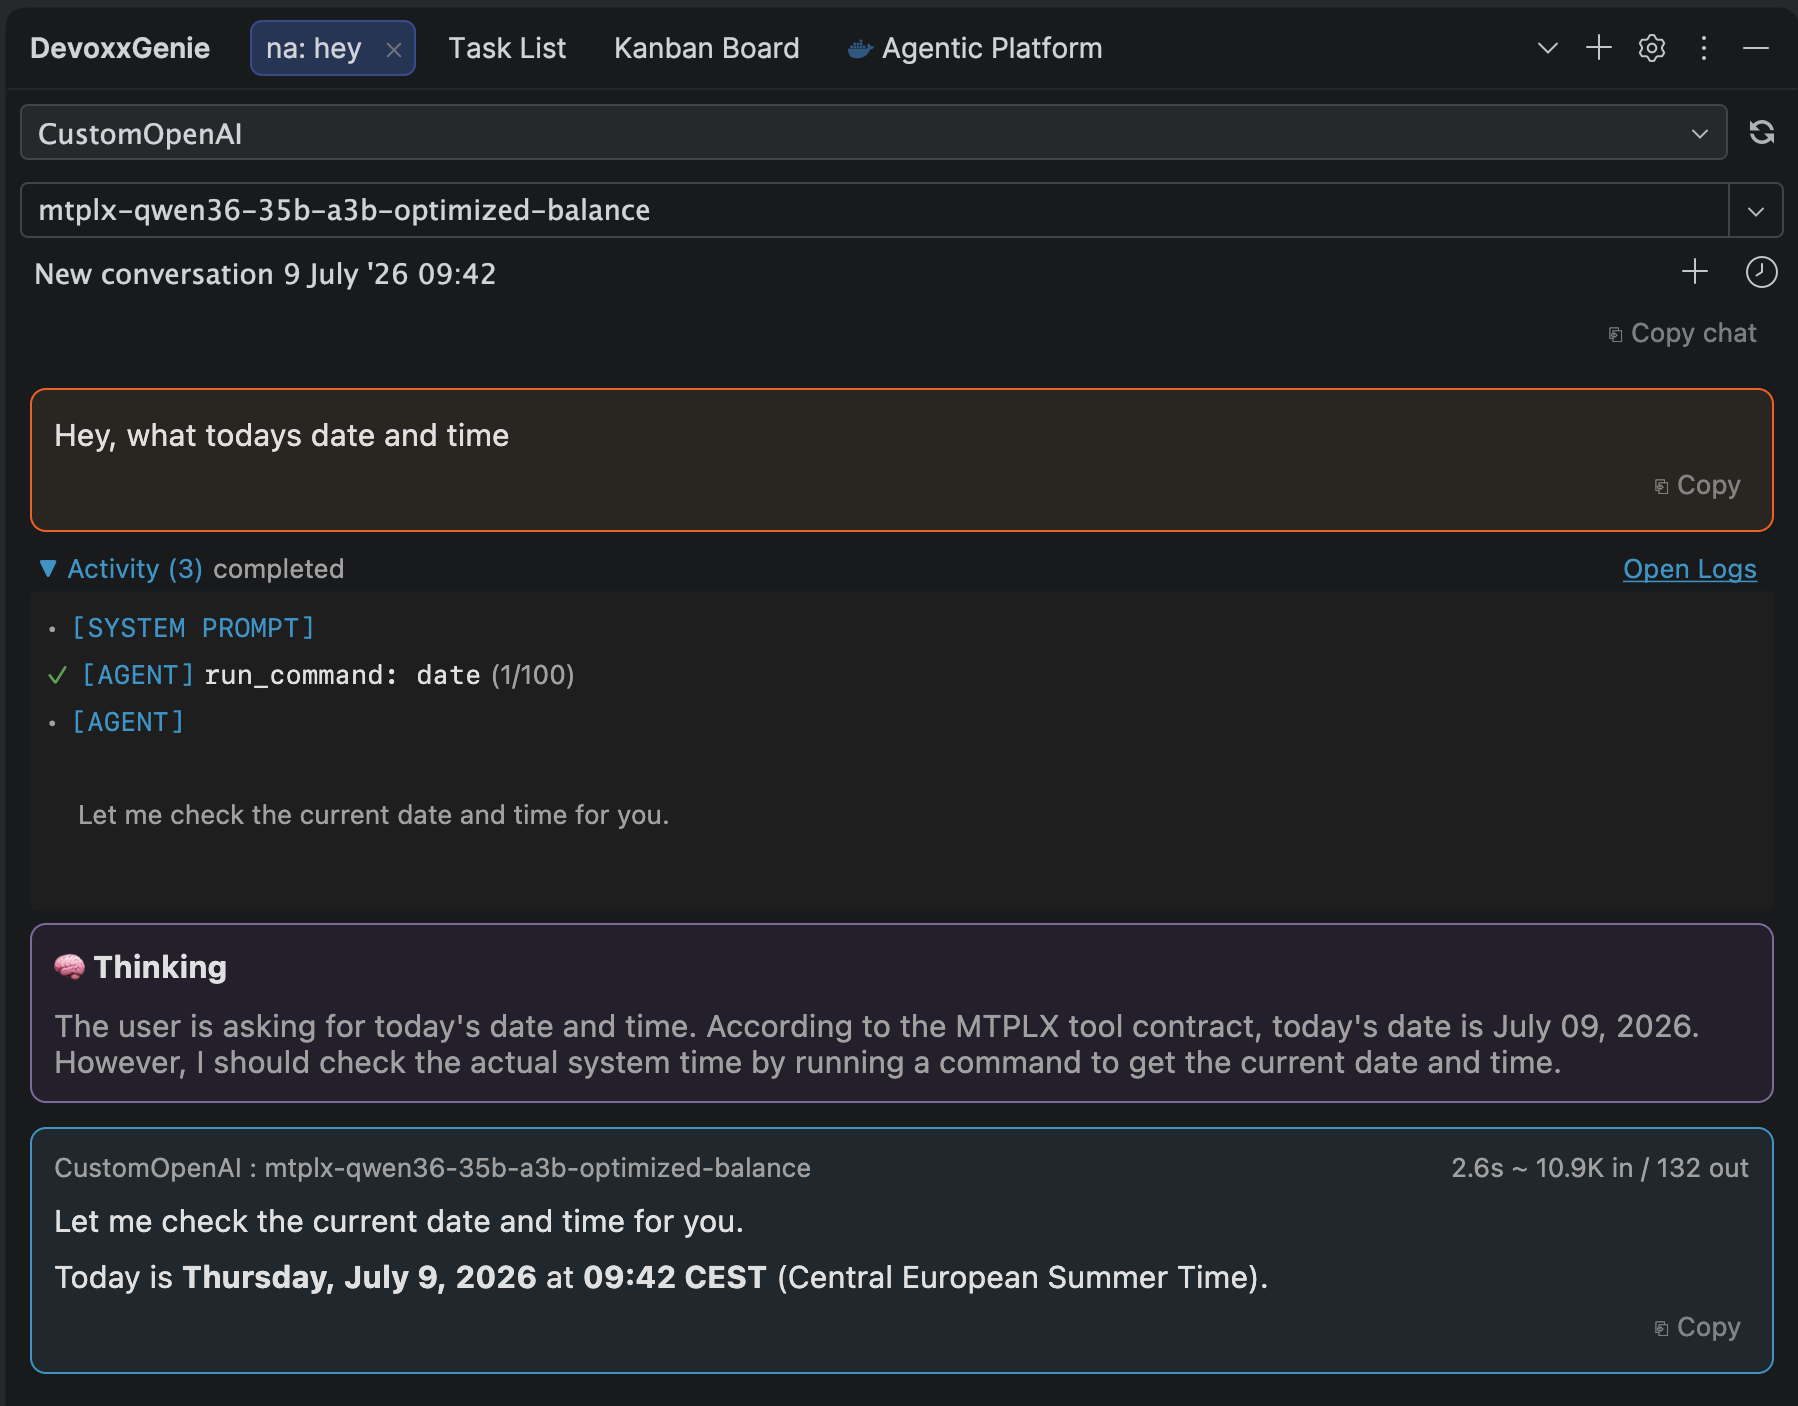Hide the tool window with minimize icon
This screenshot has height=1406, width=1798.
coord(1756,48)
